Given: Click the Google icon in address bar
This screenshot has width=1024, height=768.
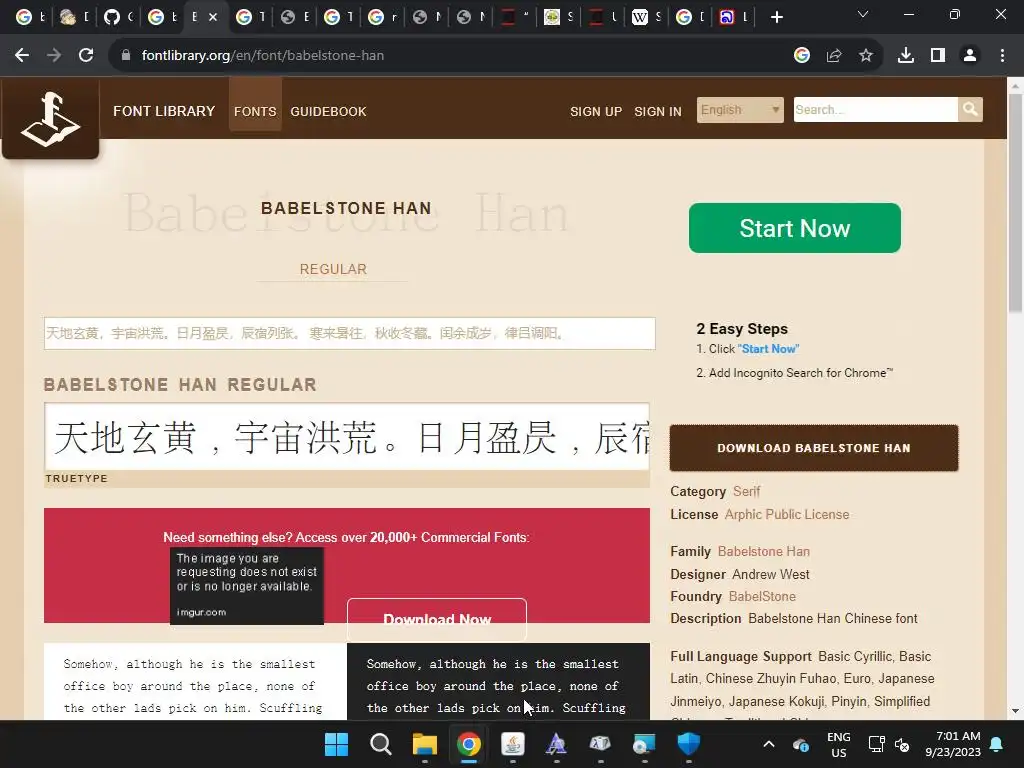Looking at the screenshot, I should point(802,56).
